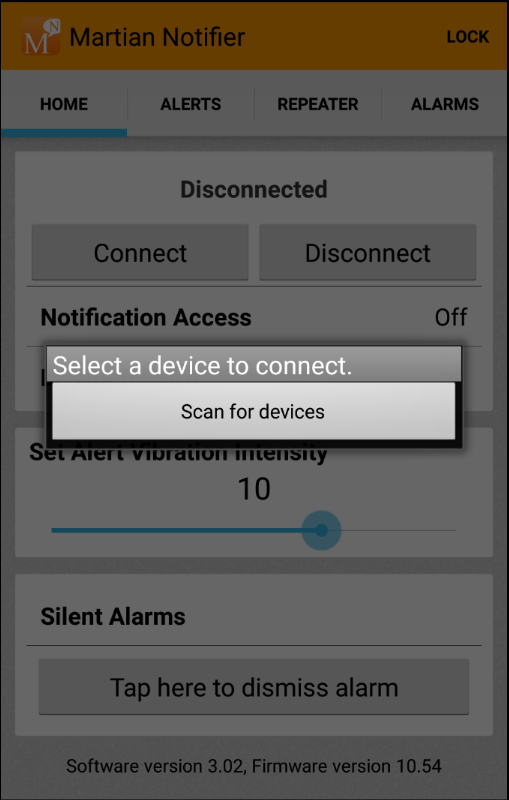Select the Notification Access label row
509x800 pixels.
254,317
